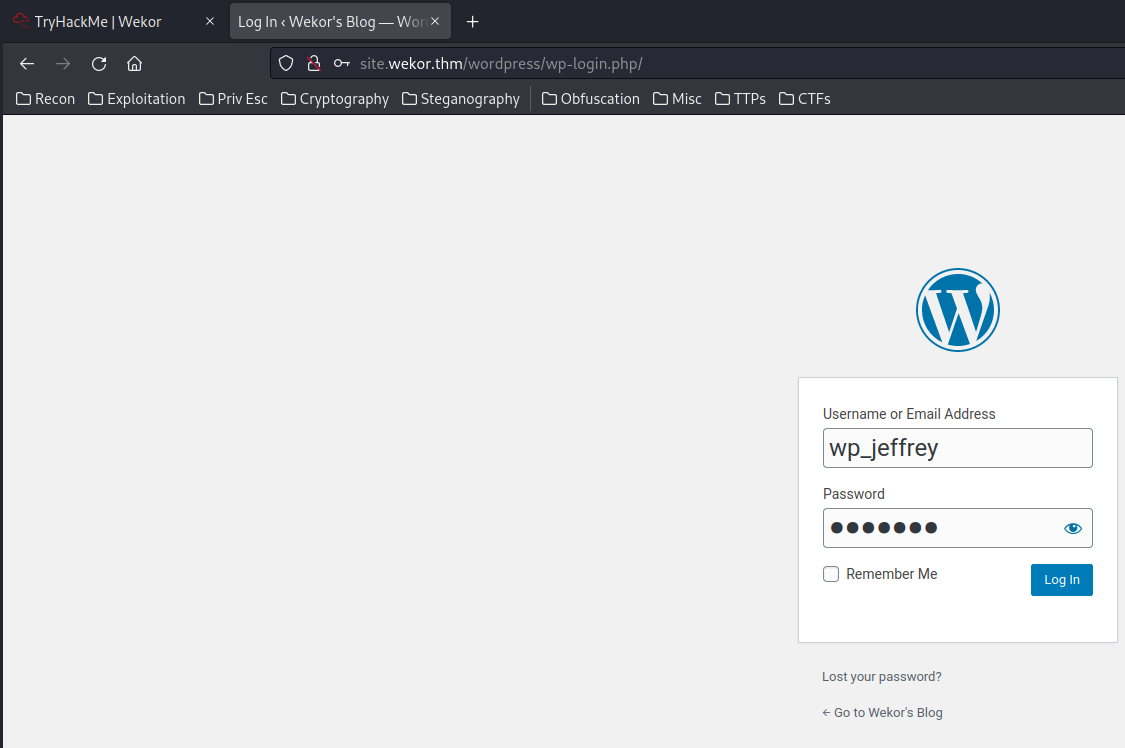Open the Priv Esc bookmarks folder
The height and width of the screenshot is (748, 1125).
point(233,99)
